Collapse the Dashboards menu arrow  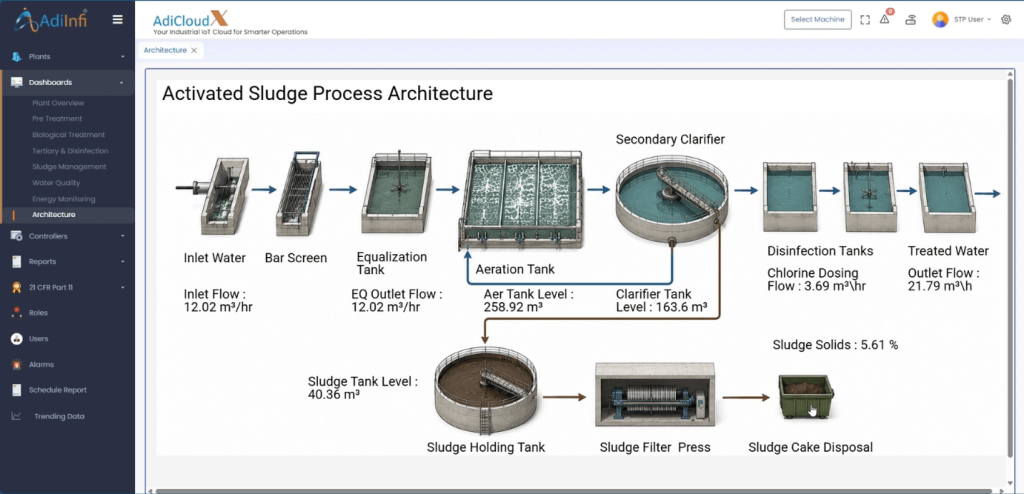point(122,82)
